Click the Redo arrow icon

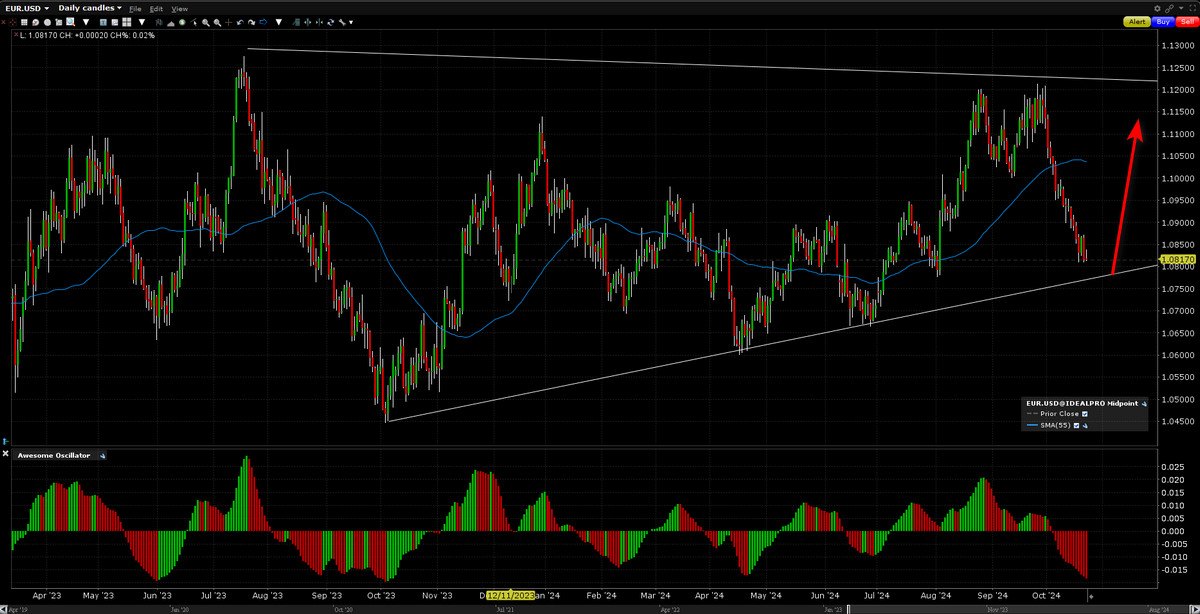click(x=251, y=21)
